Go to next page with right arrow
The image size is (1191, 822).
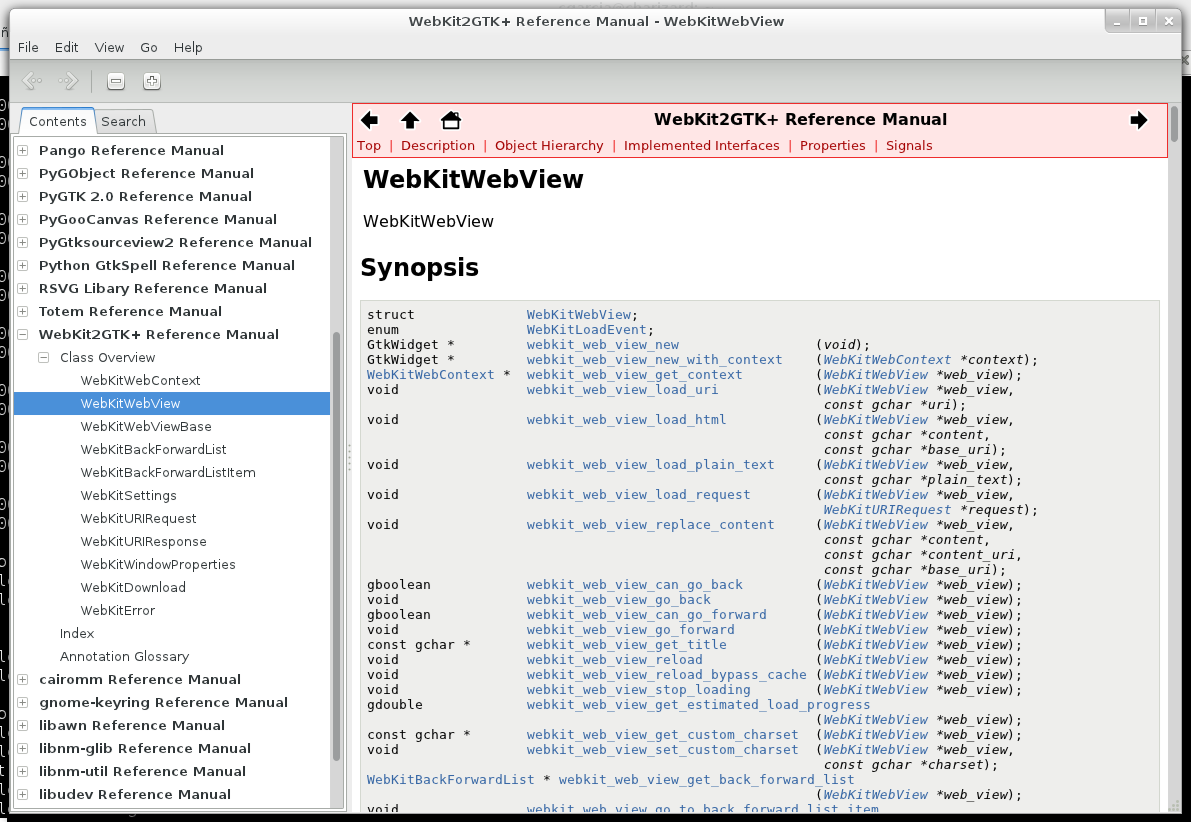(x=1139, y=120)
